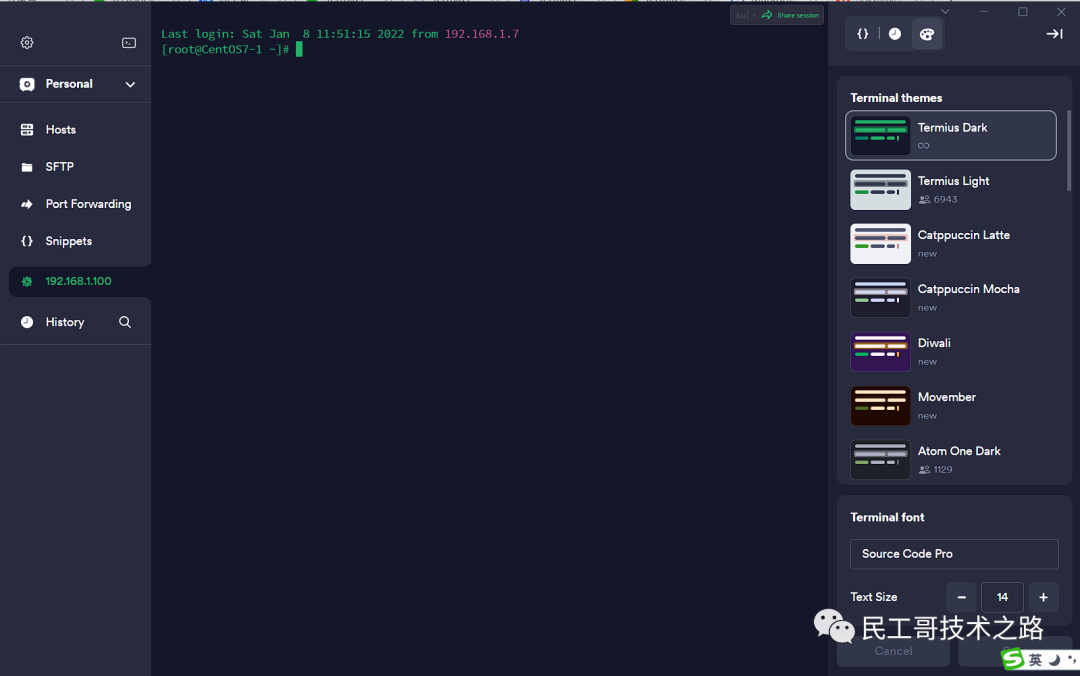Click the new terminal icon in the sidebar
Viewport: 1080px width, 676px height.
point(129,43)
